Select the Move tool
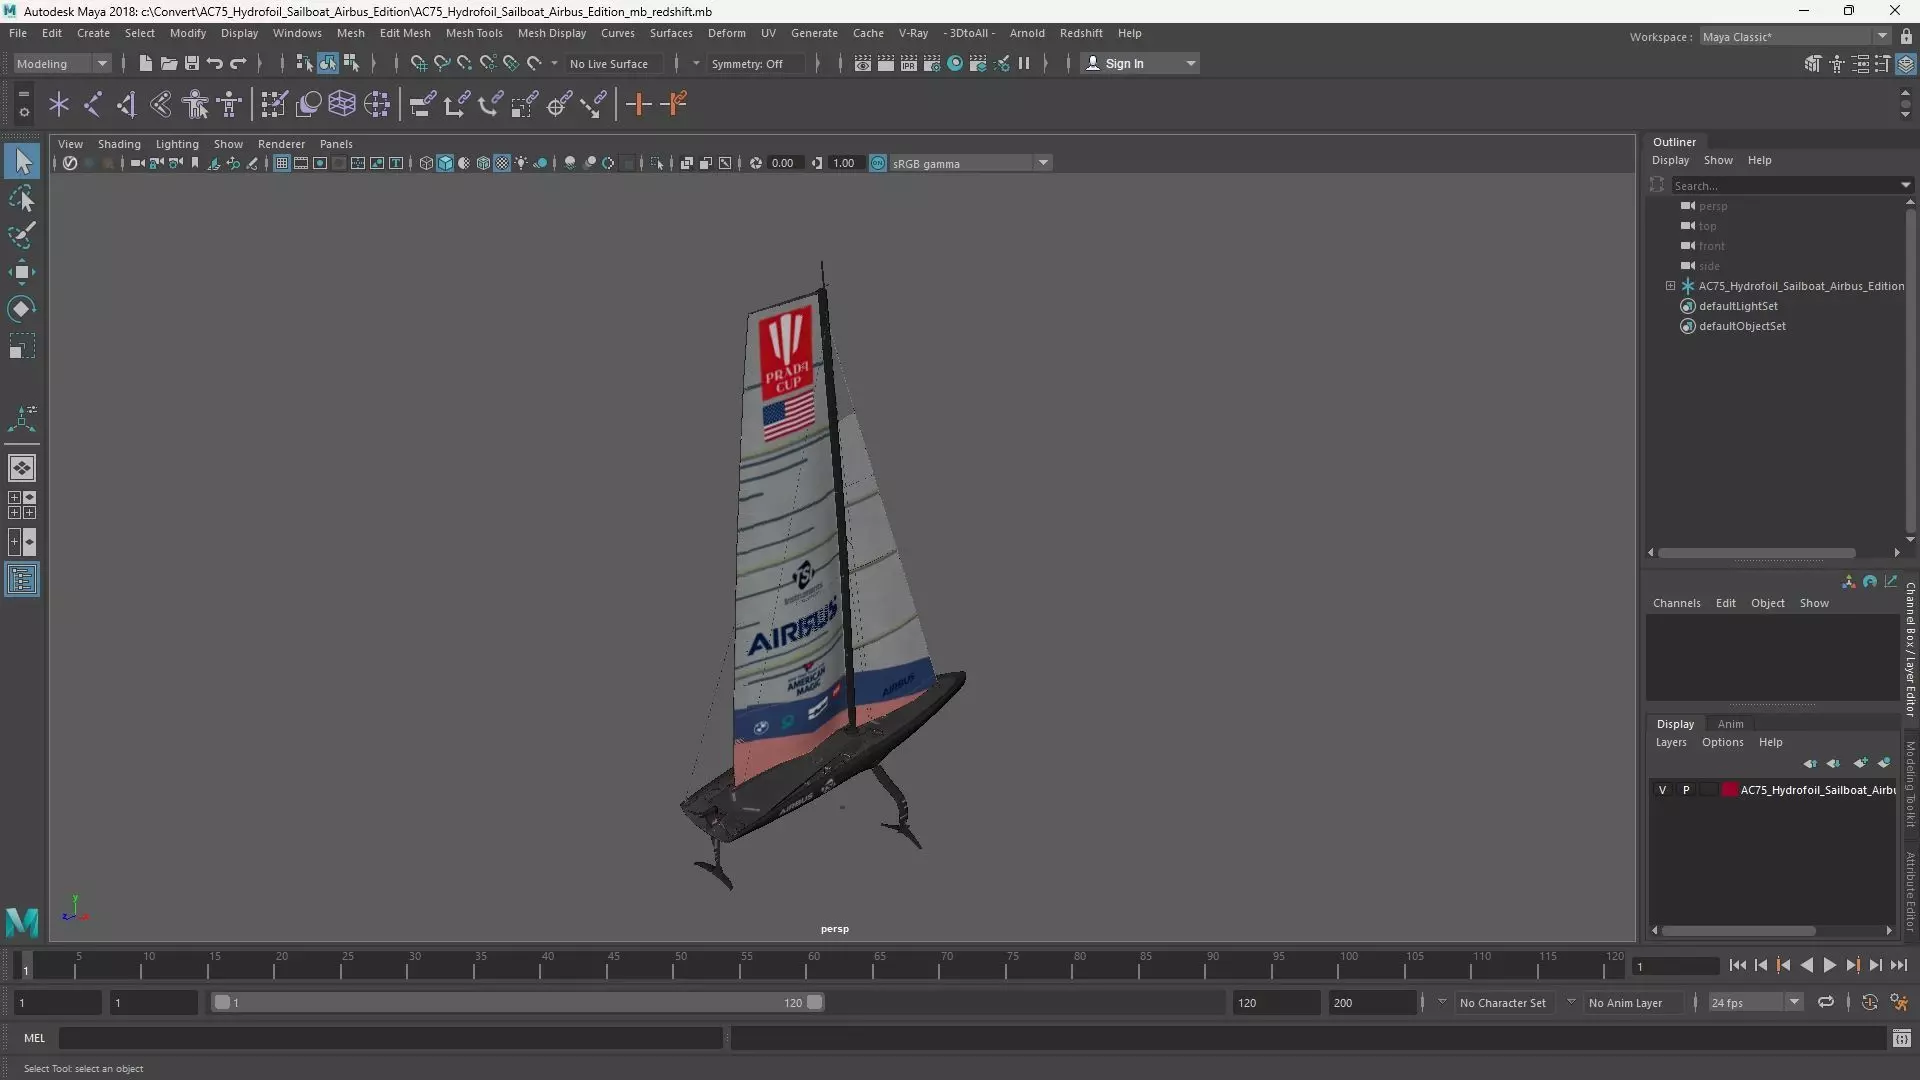 [22, 272]
